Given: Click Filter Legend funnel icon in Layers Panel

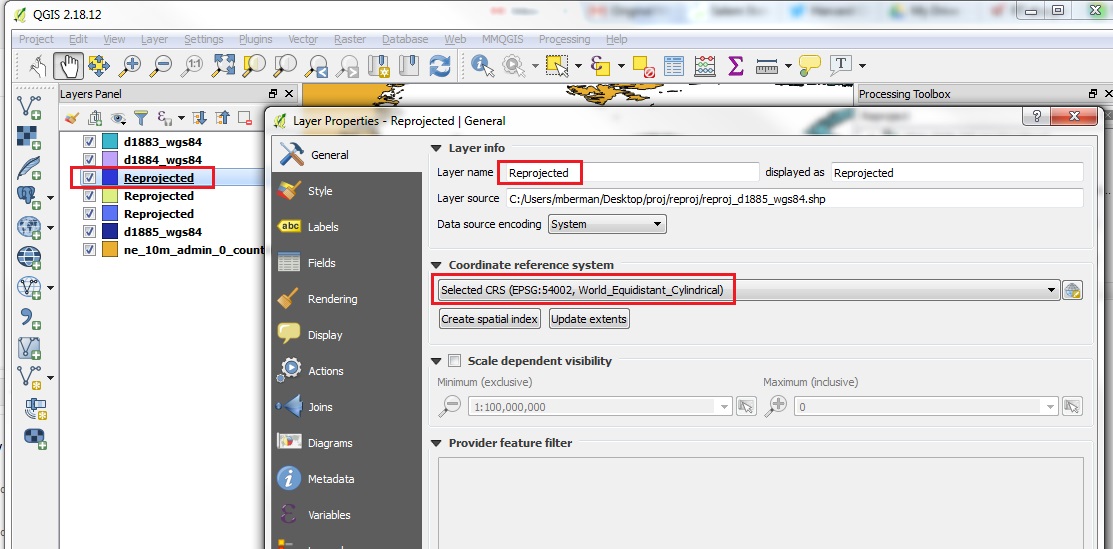Looking at the screenshot, I should pyautogui.click(x=141, y=117).
